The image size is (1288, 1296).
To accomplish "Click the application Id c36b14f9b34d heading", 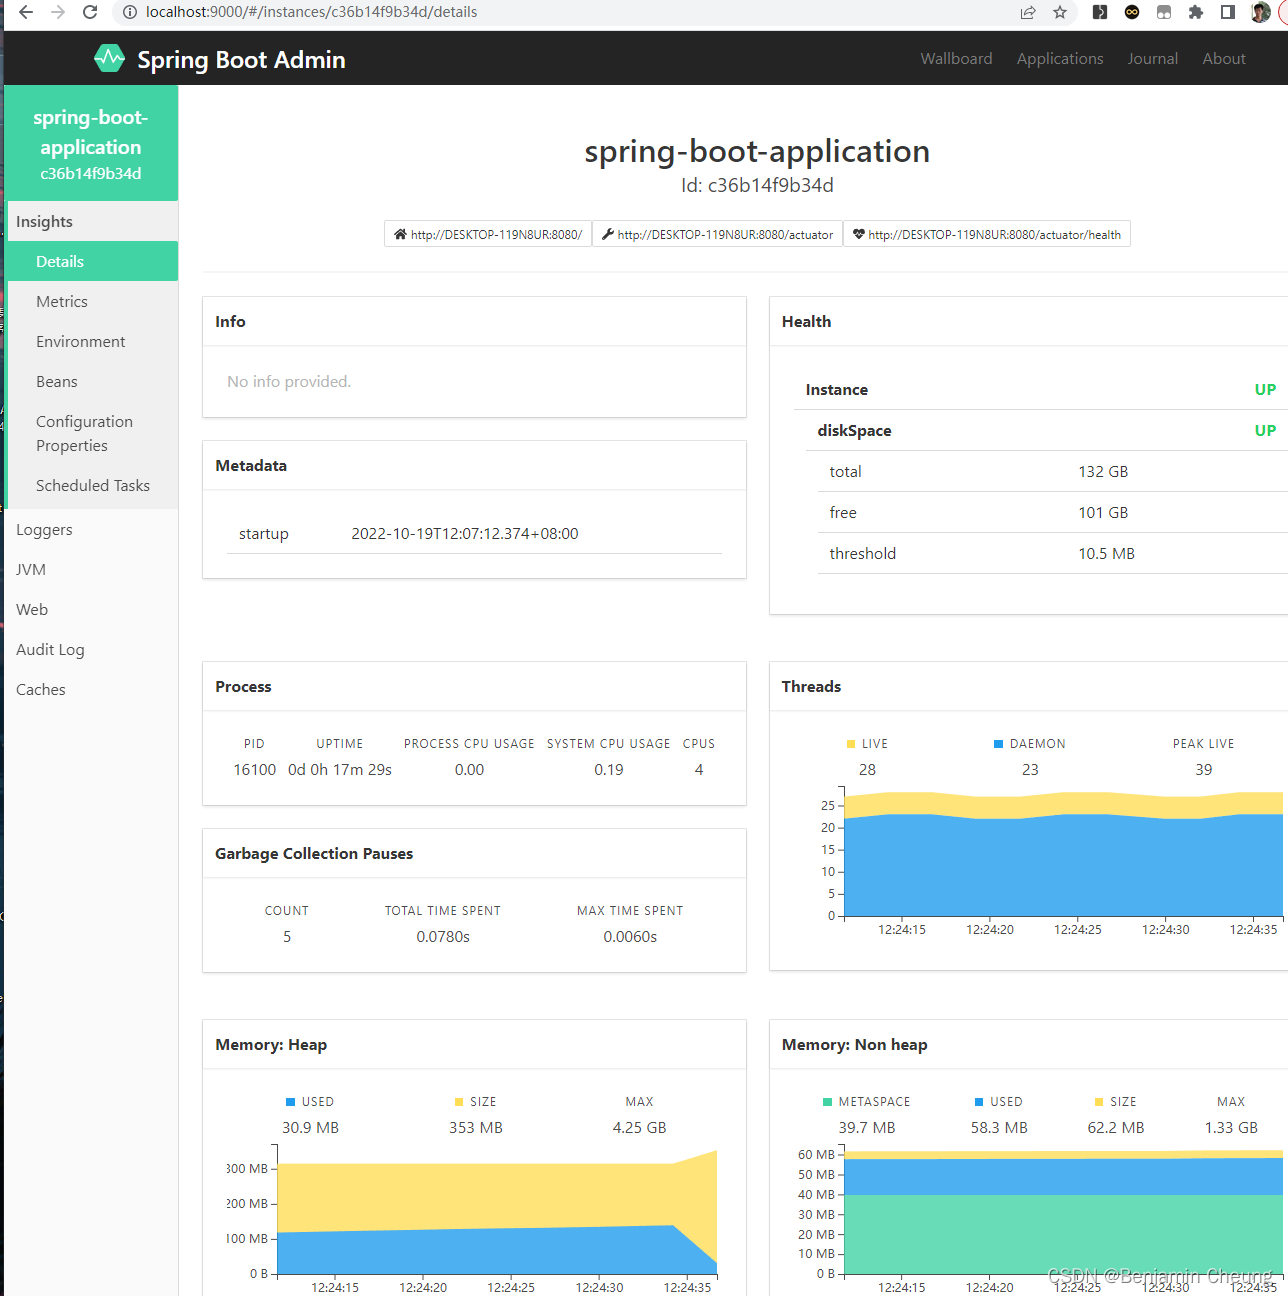I will click(757, 185).
